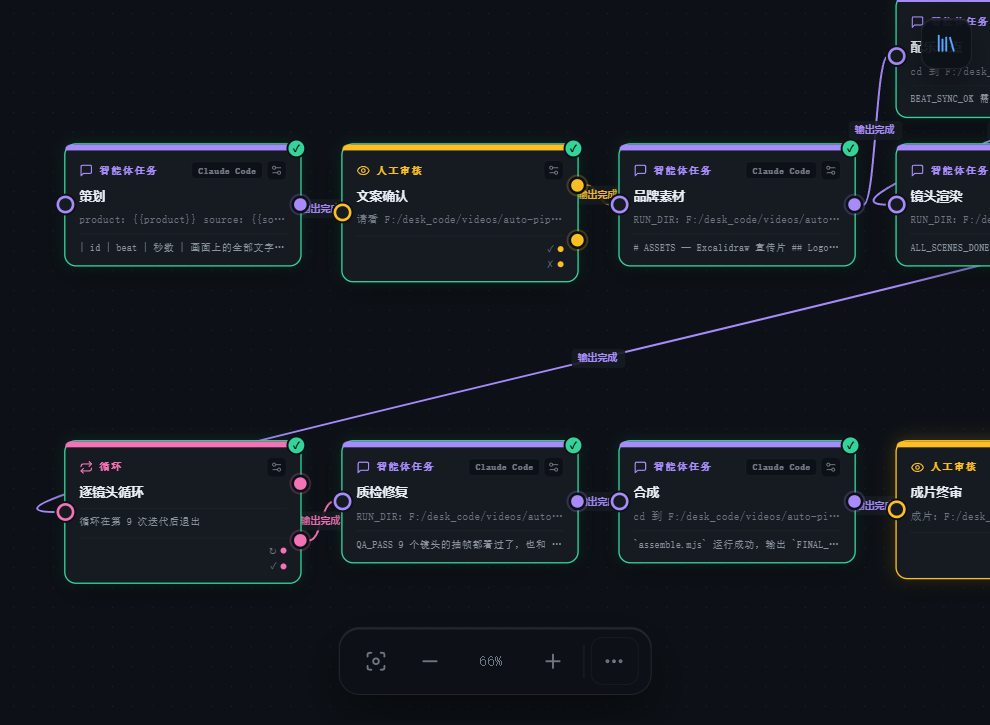Image resolution: width=990 pixels, height=725 pixels.
Task: Open settings icon on the 合成 node
Action: [x=831, y=467]
